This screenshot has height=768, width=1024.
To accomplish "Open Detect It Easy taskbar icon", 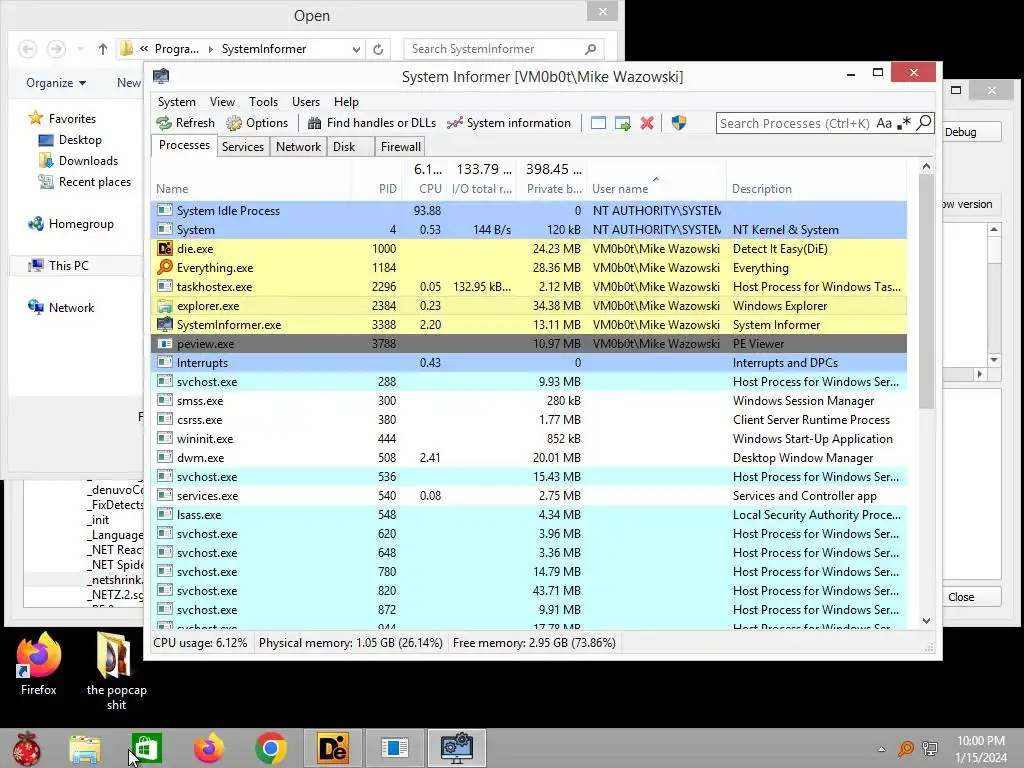I will tap(332, 748).
